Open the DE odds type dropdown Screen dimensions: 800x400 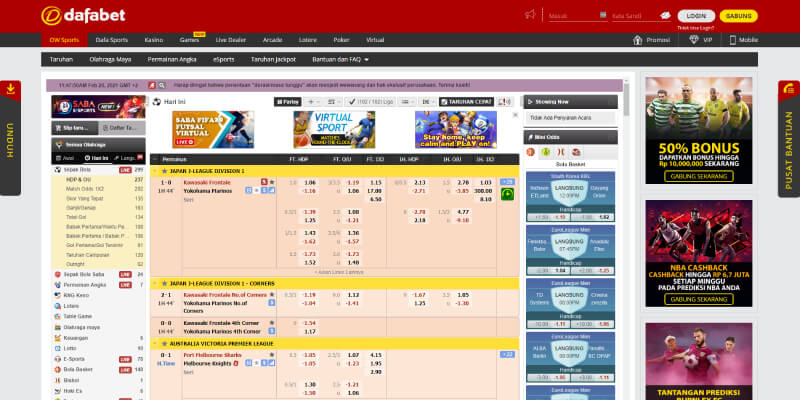pos(428,102)
